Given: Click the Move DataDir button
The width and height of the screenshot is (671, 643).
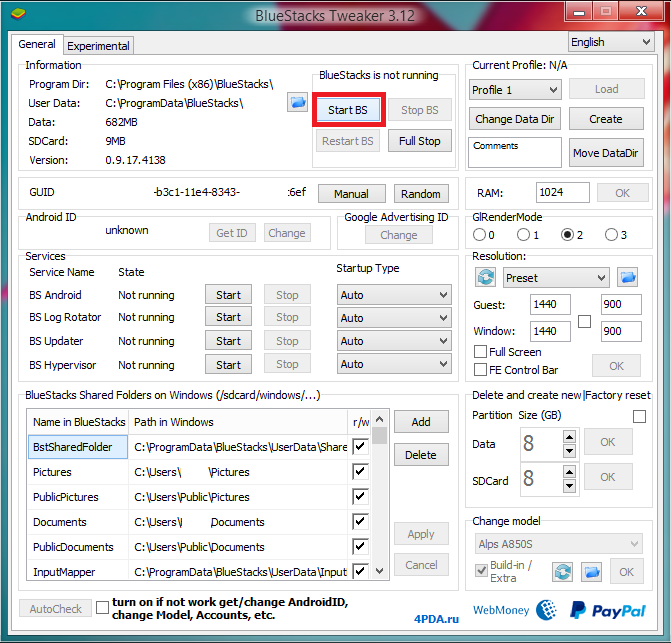Looking at the screenshot, I should 606,153.
